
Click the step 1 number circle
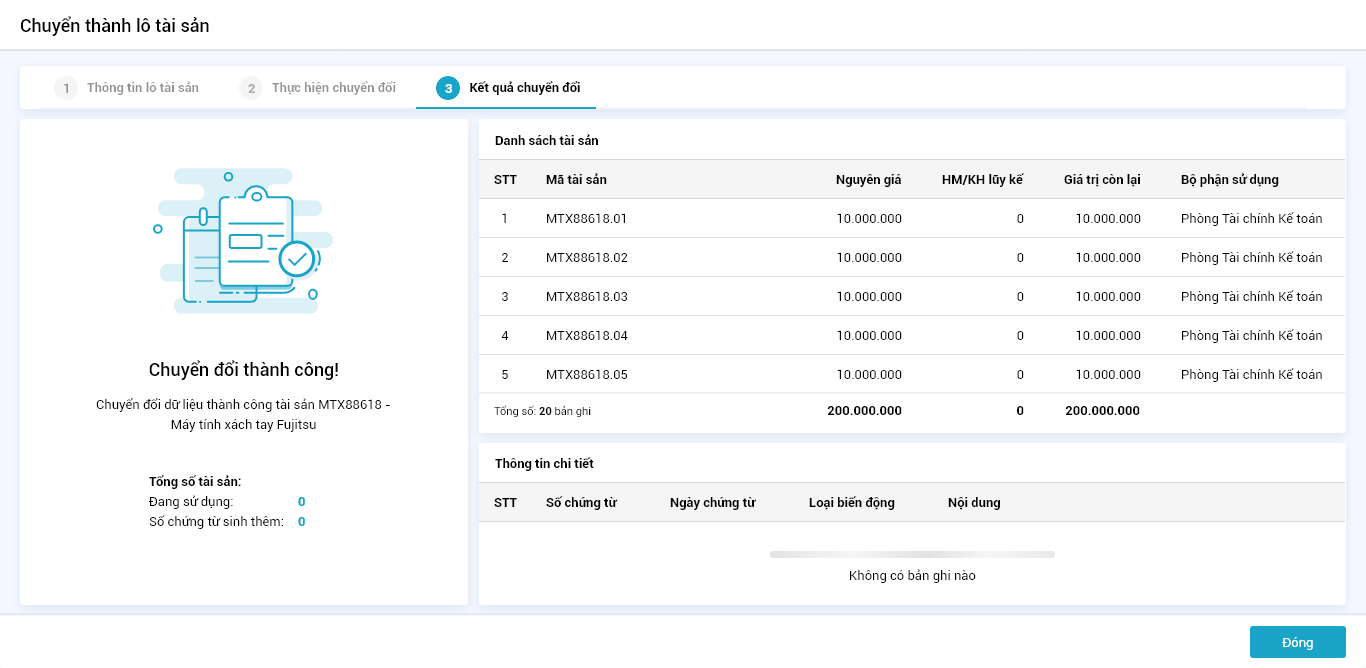pyautogui.click(x=65, y=88)
